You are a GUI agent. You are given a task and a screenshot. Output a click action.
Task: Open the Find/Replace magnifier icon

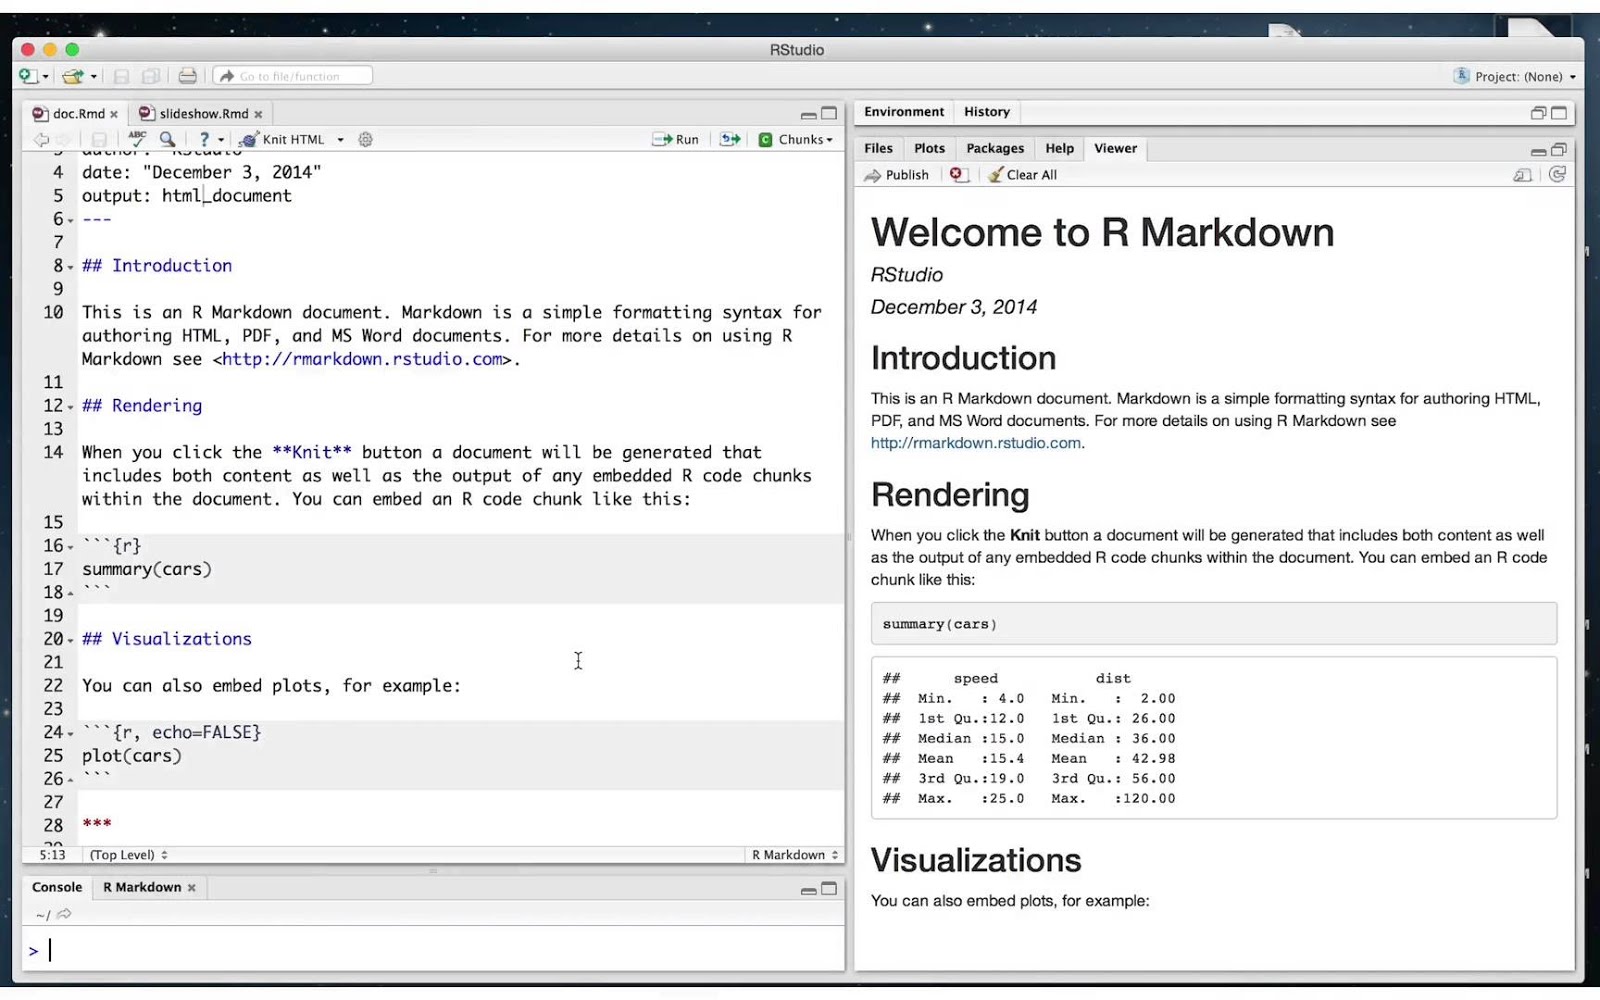point(168,139)
